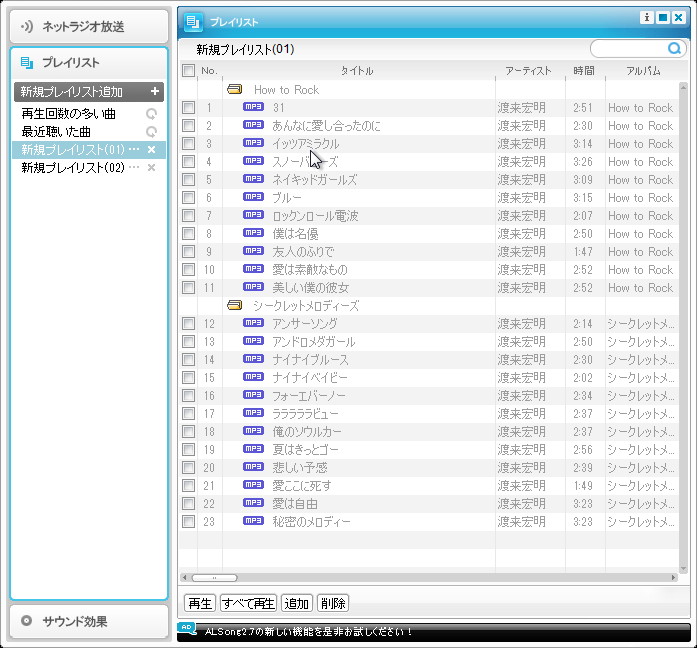The image size is (697, 648).
Task: Click the 削除 button
Action: point(333,603)
